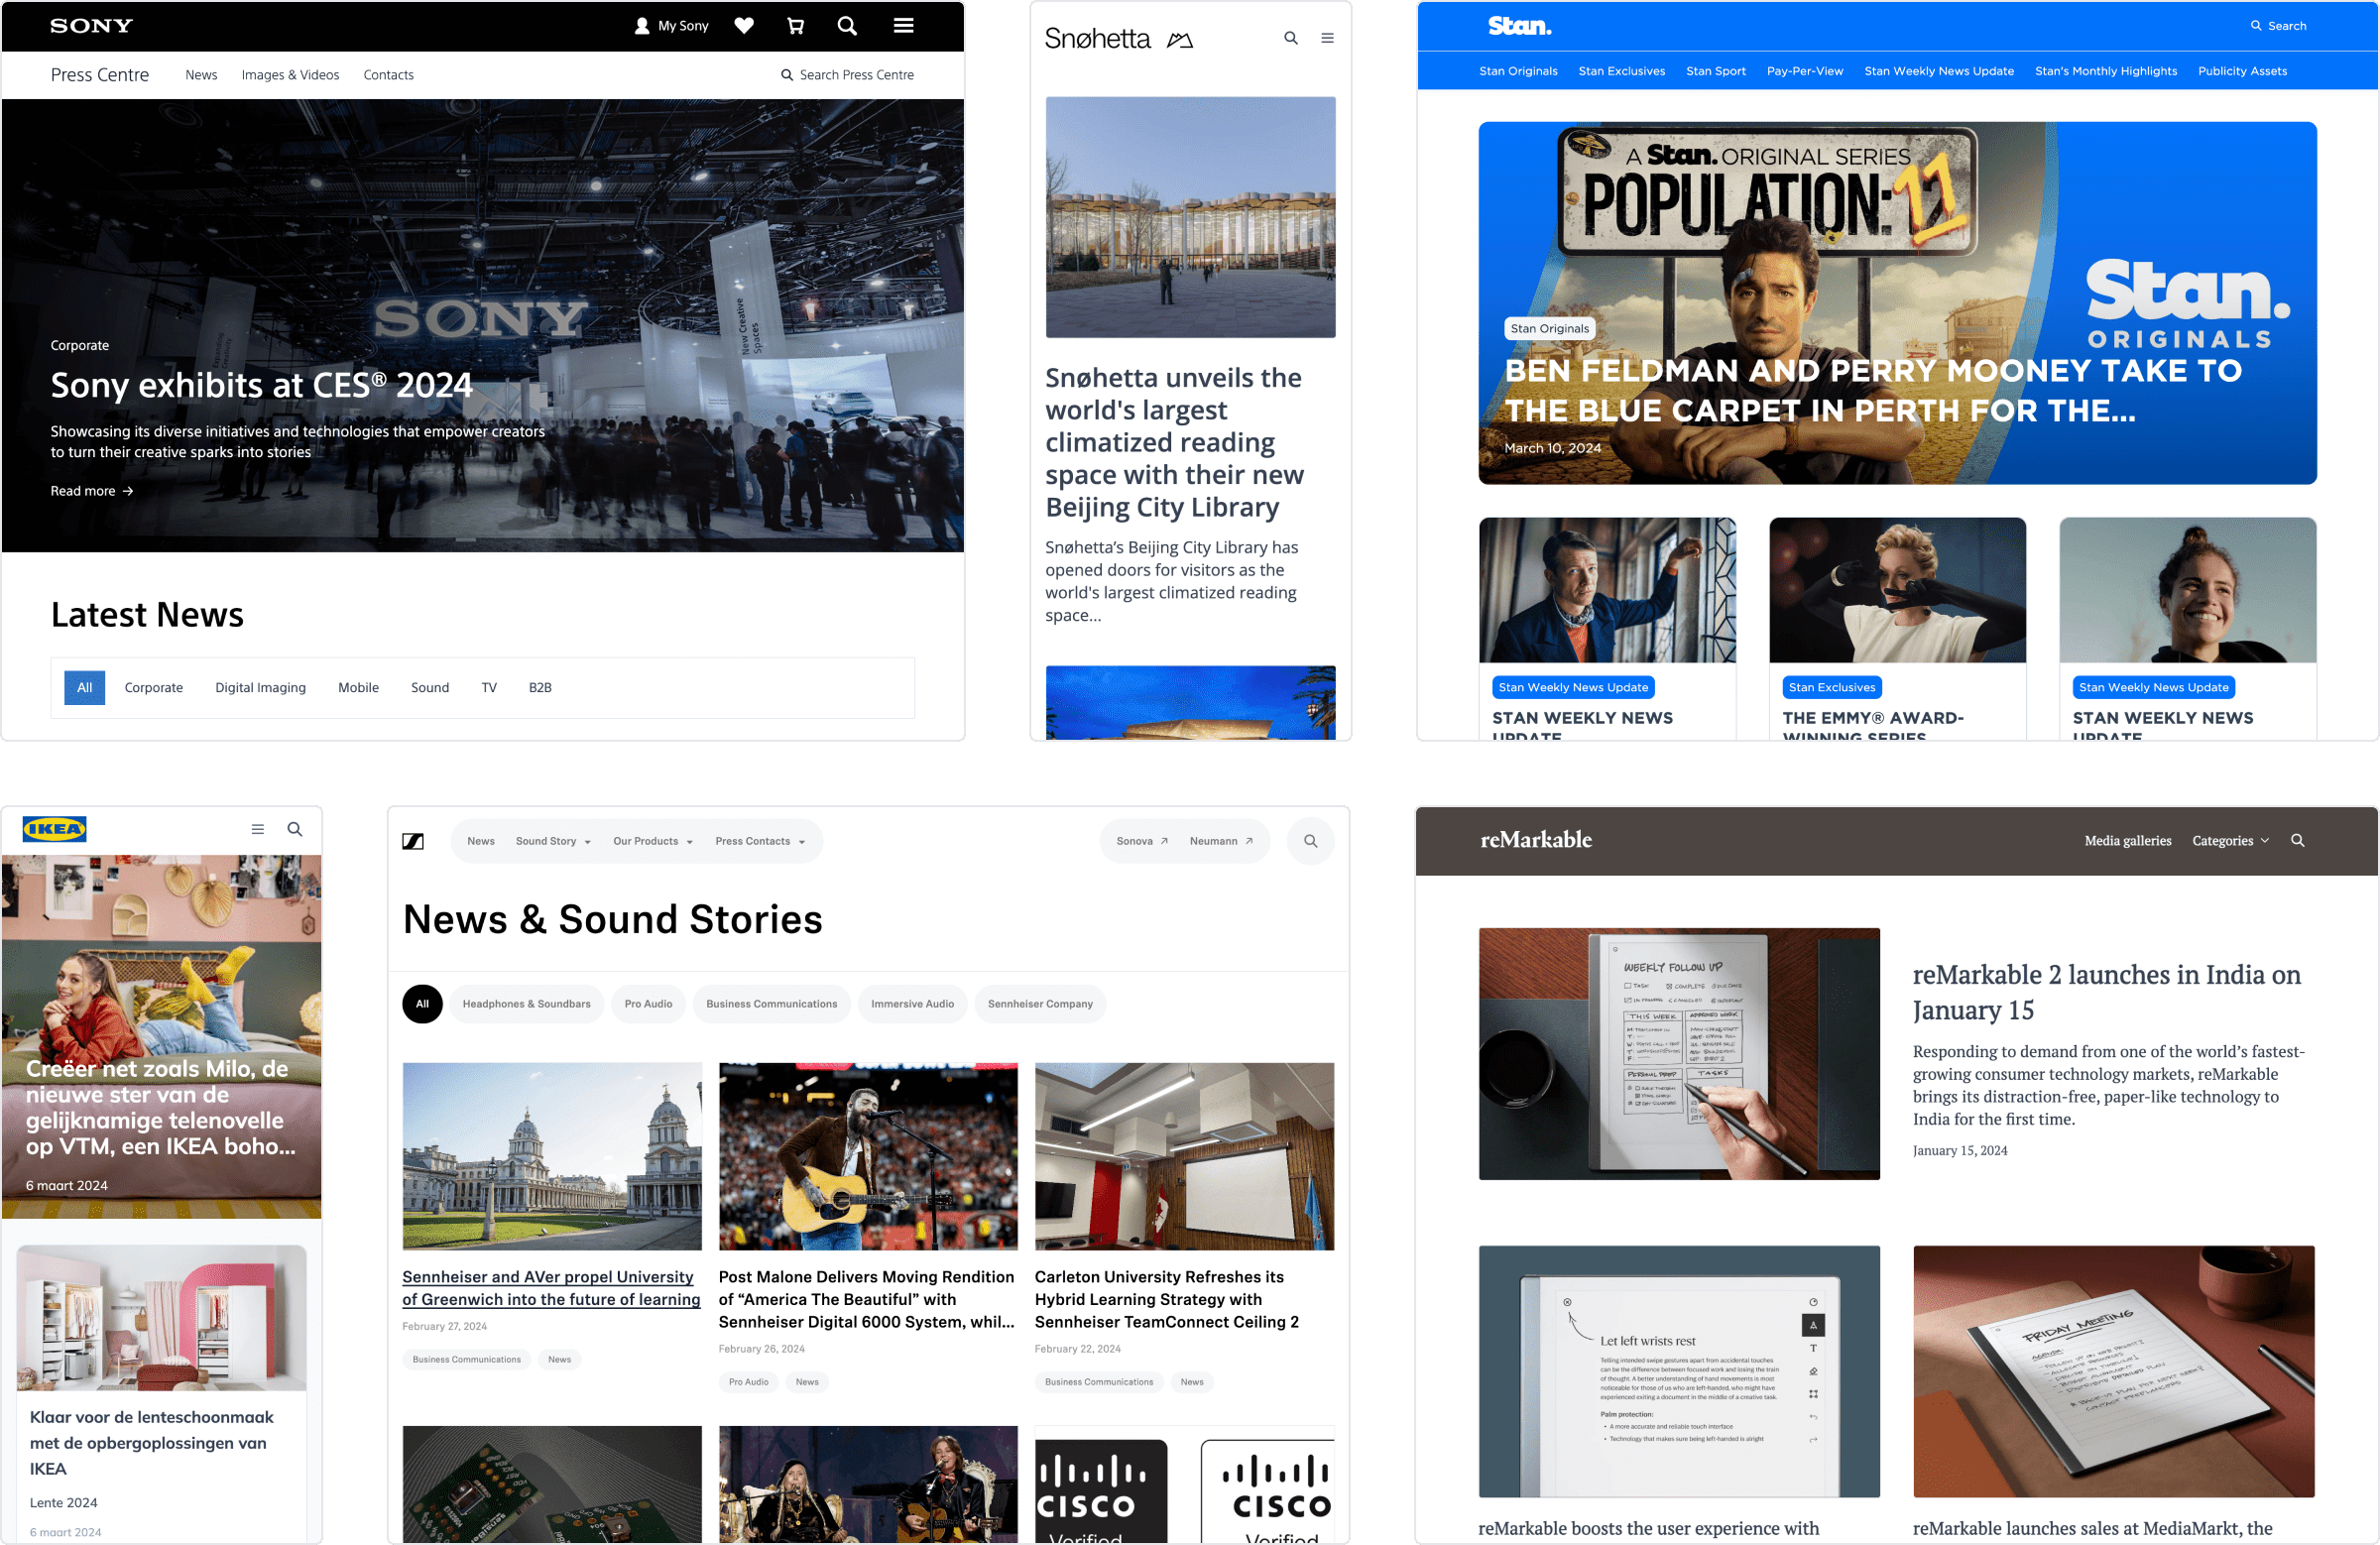Select the 'All' filter tab on Sennheiser

[x=421, y=1004]
